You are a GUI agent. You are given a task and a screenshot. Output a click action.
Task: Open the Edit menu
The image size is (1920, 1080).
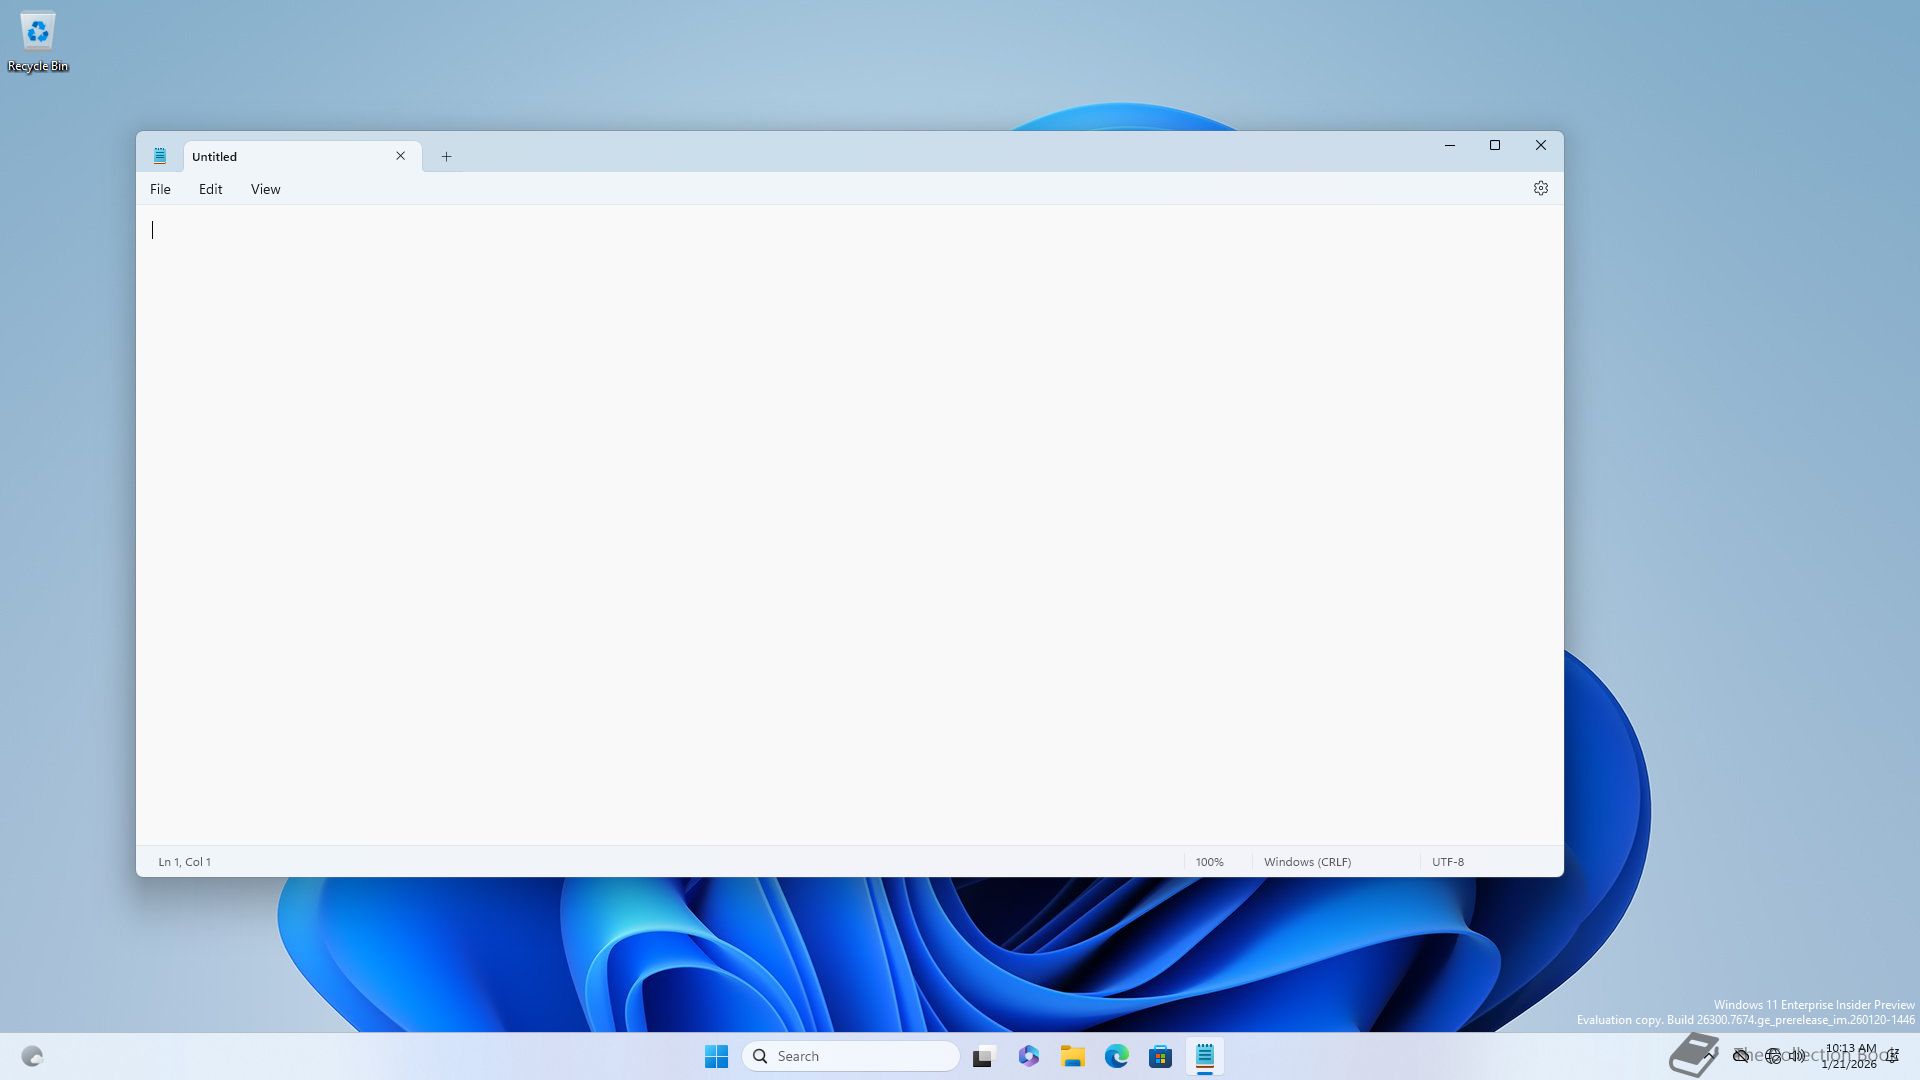pos(210,189)
